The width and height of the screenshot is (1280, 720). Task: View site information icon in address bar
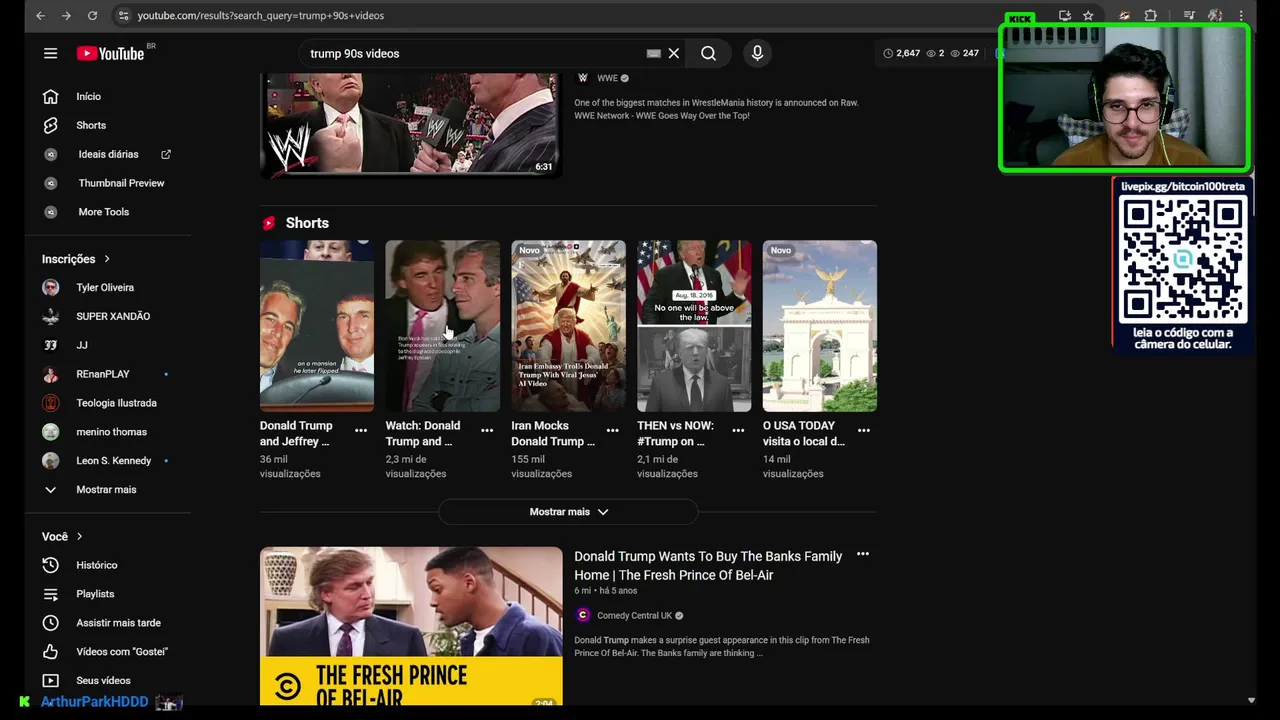123,15
